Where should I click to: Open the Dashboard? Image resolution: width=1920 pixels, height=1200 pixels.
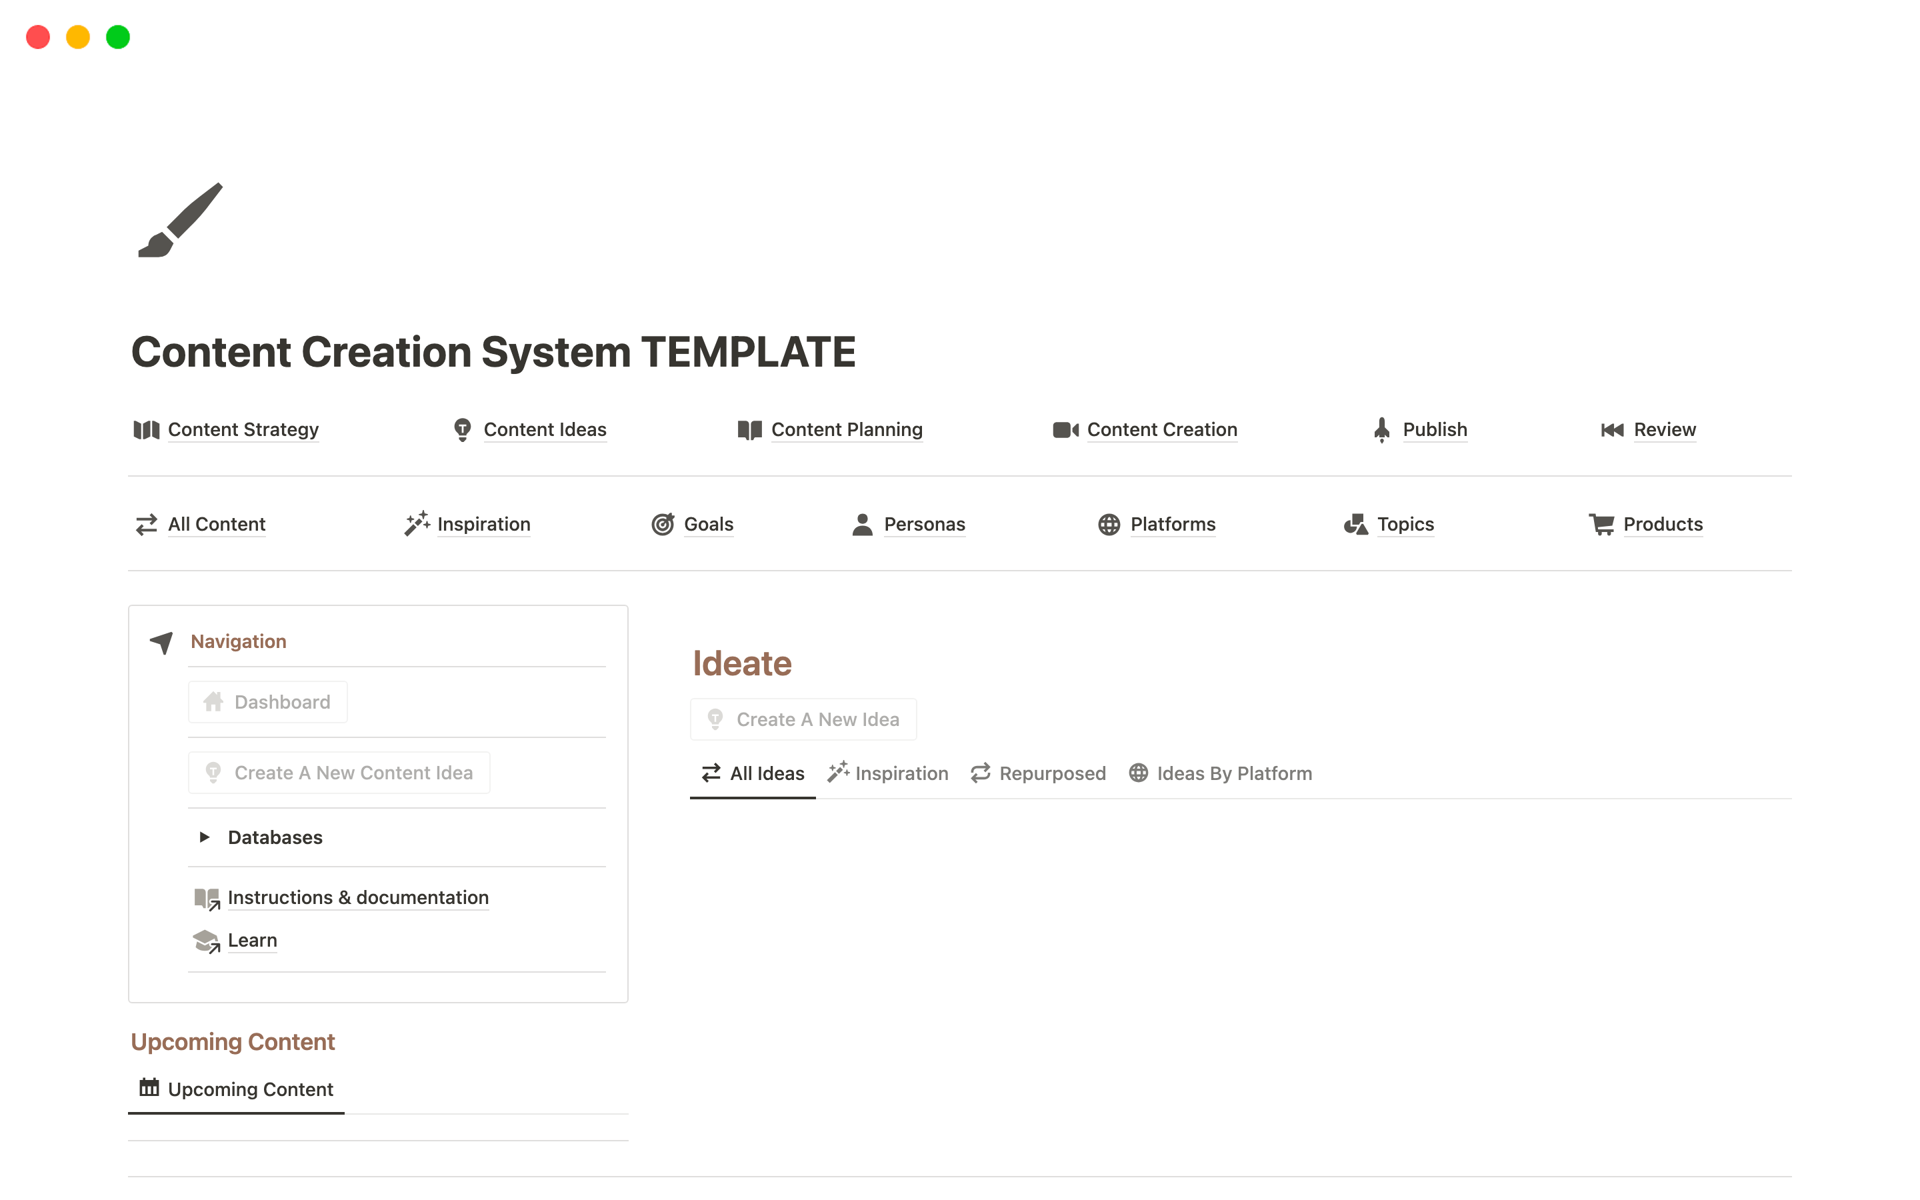[x=267, y=702]
